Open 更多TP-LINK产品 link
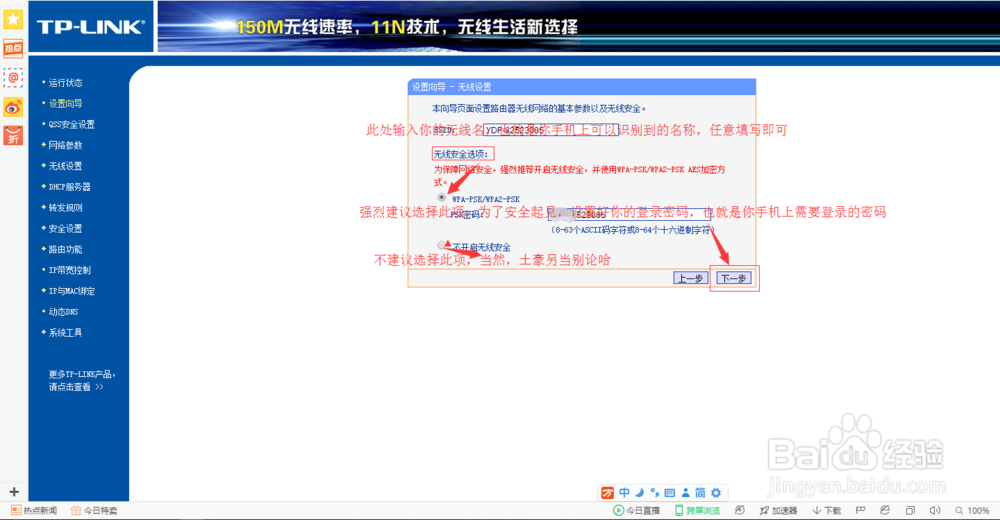The height and width of the screenshot is (520, 1000). pyautogui.click(x=82, y=380)
